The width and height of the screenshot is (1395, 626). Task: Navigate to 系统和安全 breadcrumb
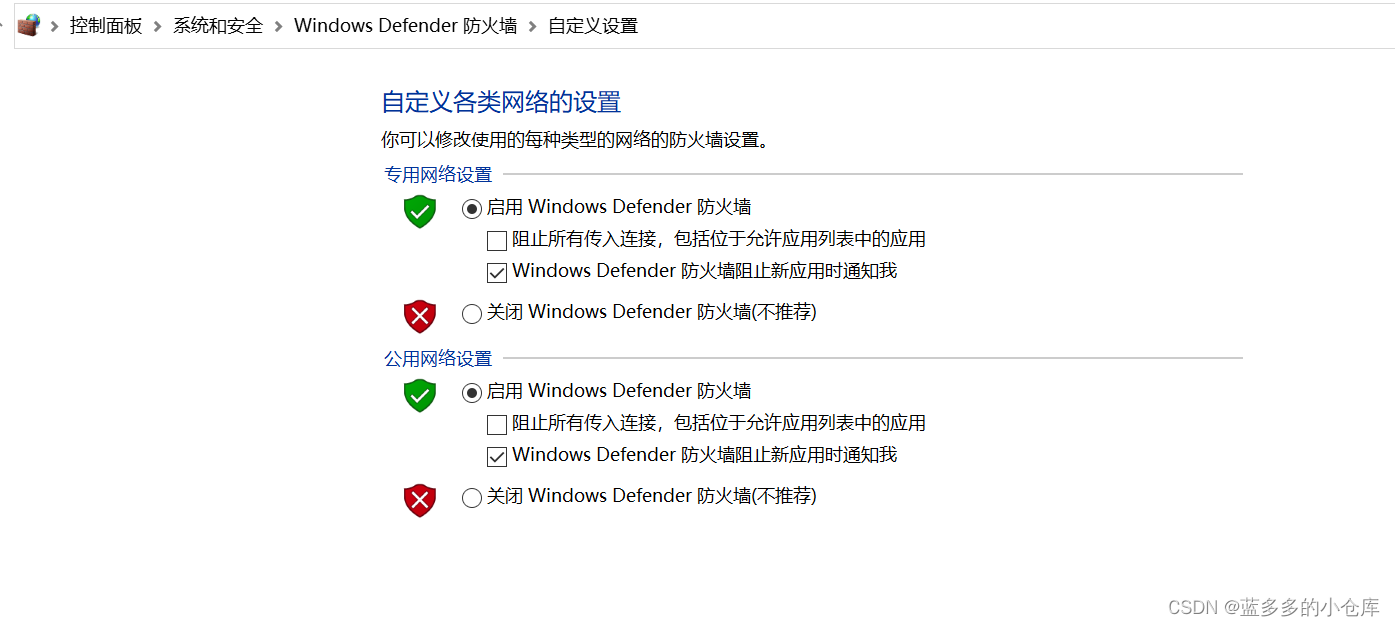(x=218, y=26)
